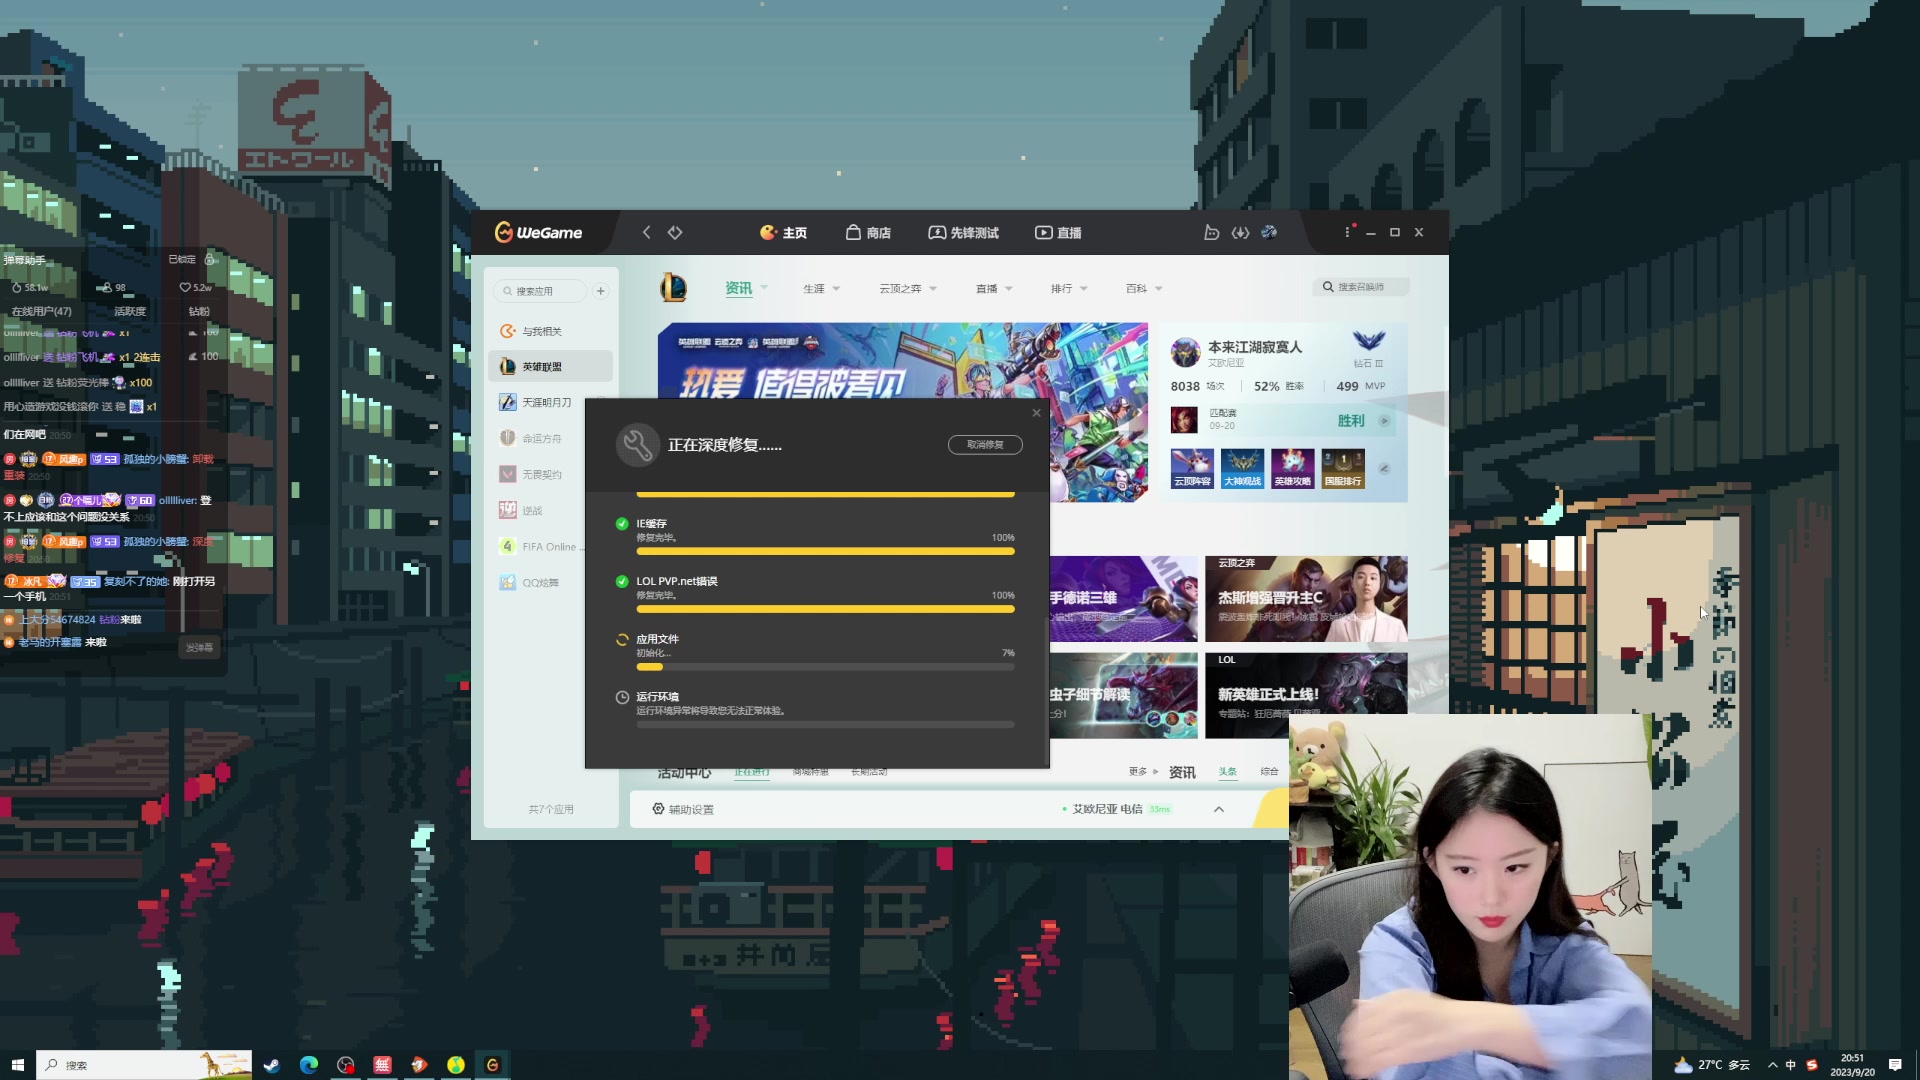Open the 大神观战 shortcut tile
The height and width of the screenshot is (1080, 1920).
(x=1242, y=468)
